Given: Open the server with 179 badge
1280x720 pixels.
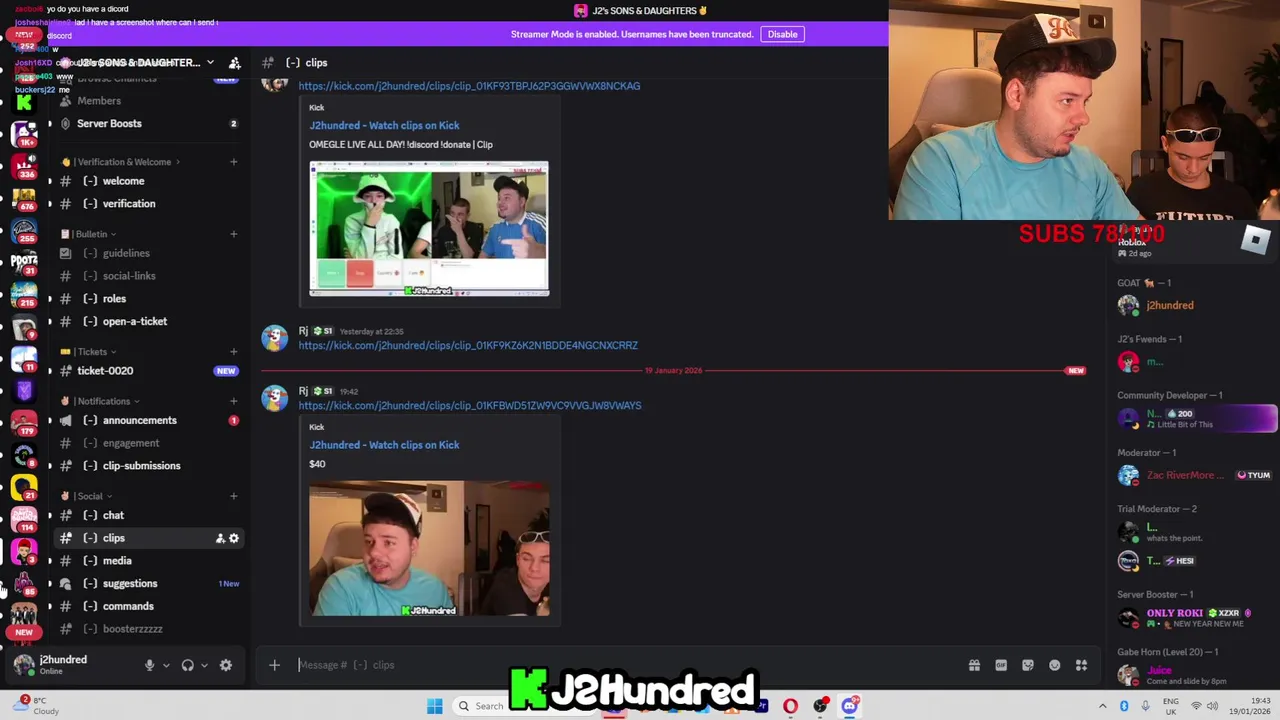Looking at the screenshot, I should pyautogui.click(x=24, y=424).
